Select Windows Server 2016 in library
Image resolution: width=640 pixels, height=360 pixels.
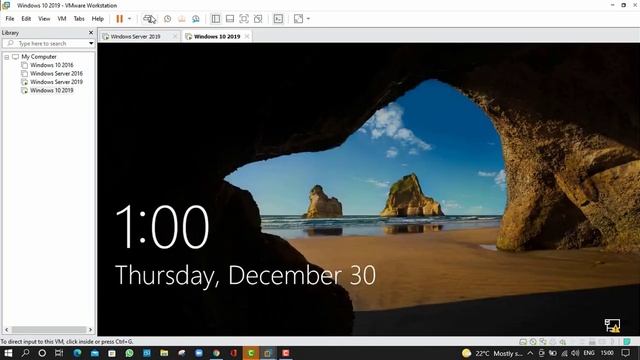[56, 73]
